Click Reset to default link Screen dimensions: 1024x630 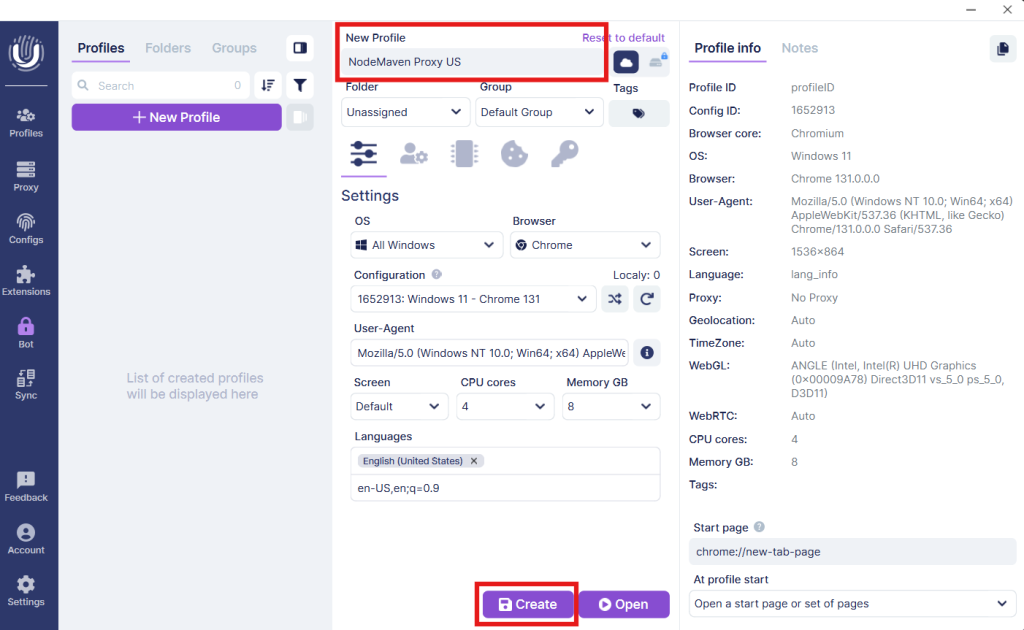623,37
